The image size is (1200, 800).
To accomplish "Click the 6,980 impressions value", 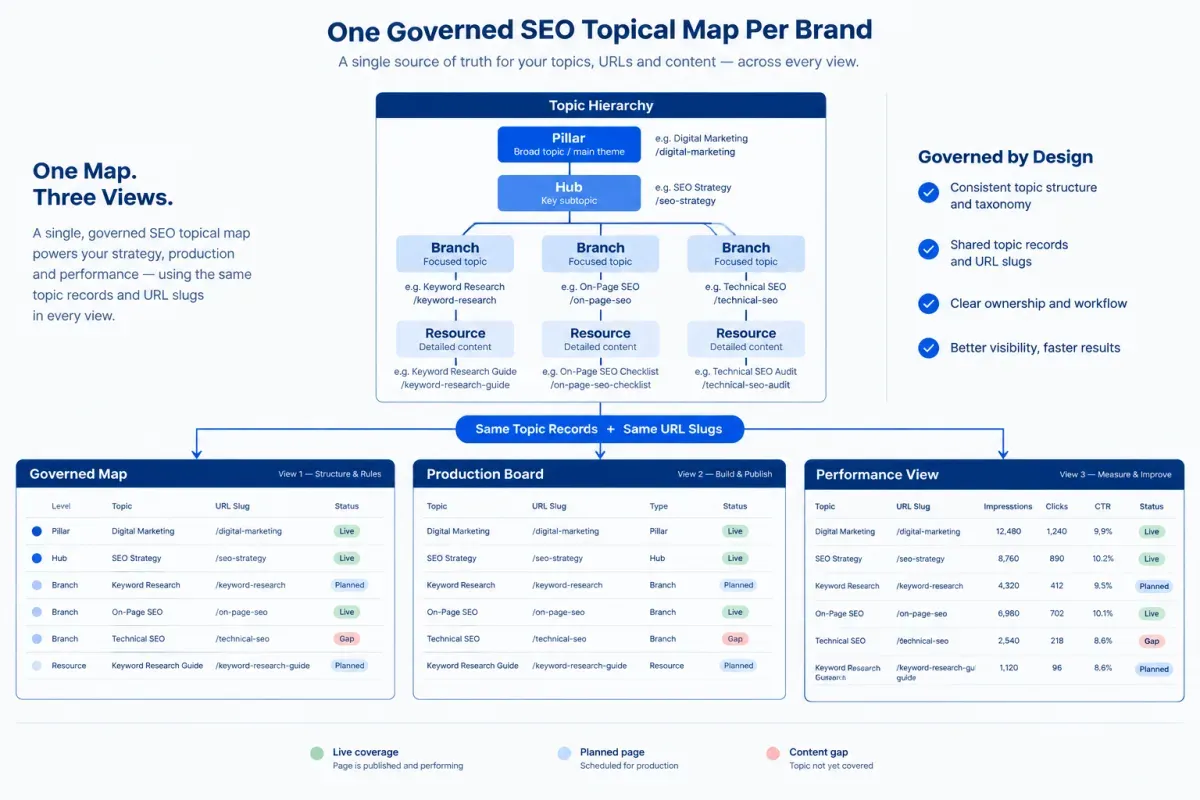I will point(1008,613).
